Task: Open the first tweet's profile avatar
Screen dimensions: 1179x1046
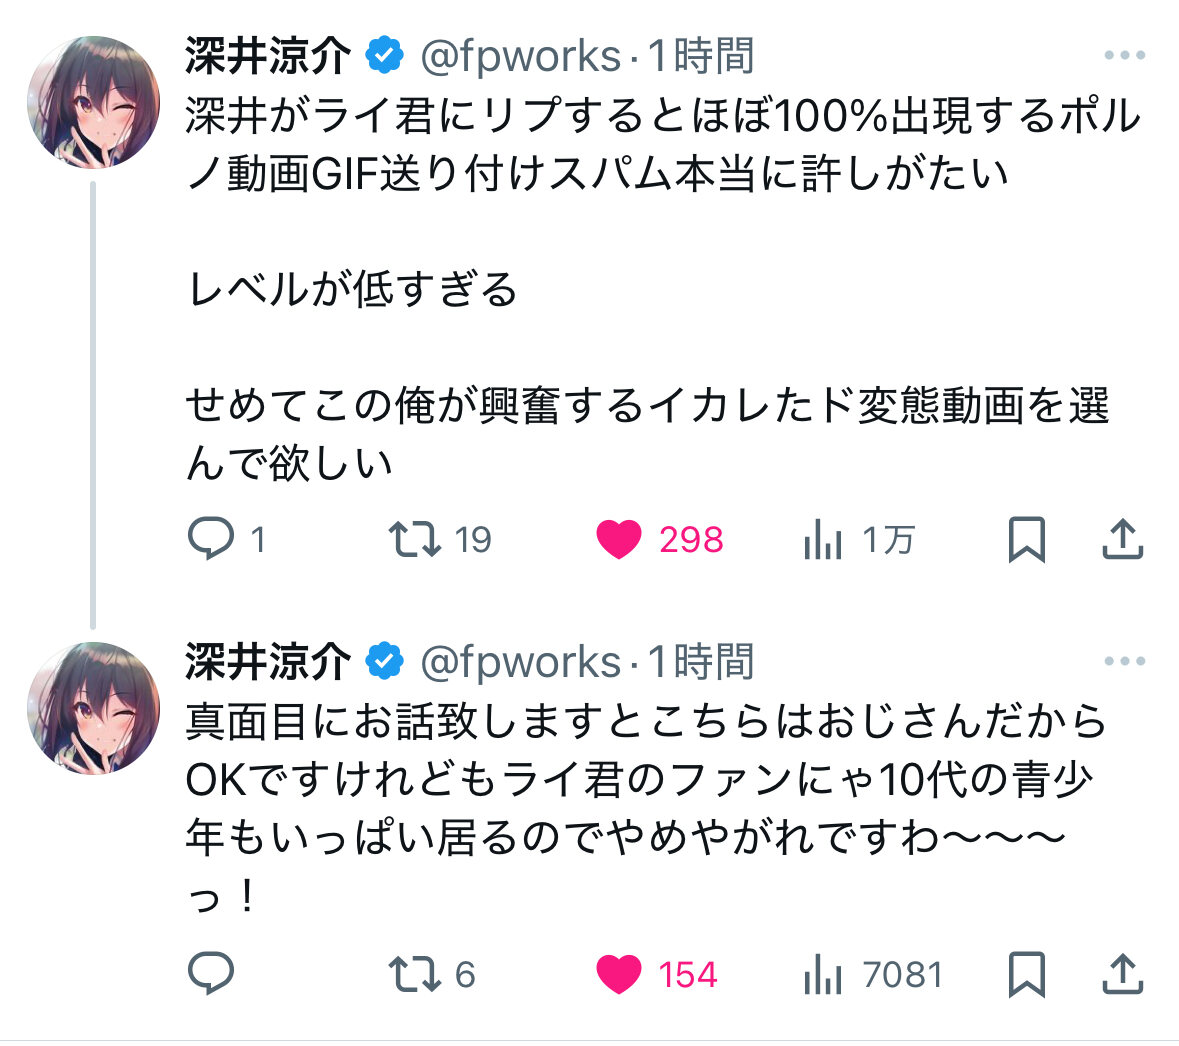Action: pos(93,103)
